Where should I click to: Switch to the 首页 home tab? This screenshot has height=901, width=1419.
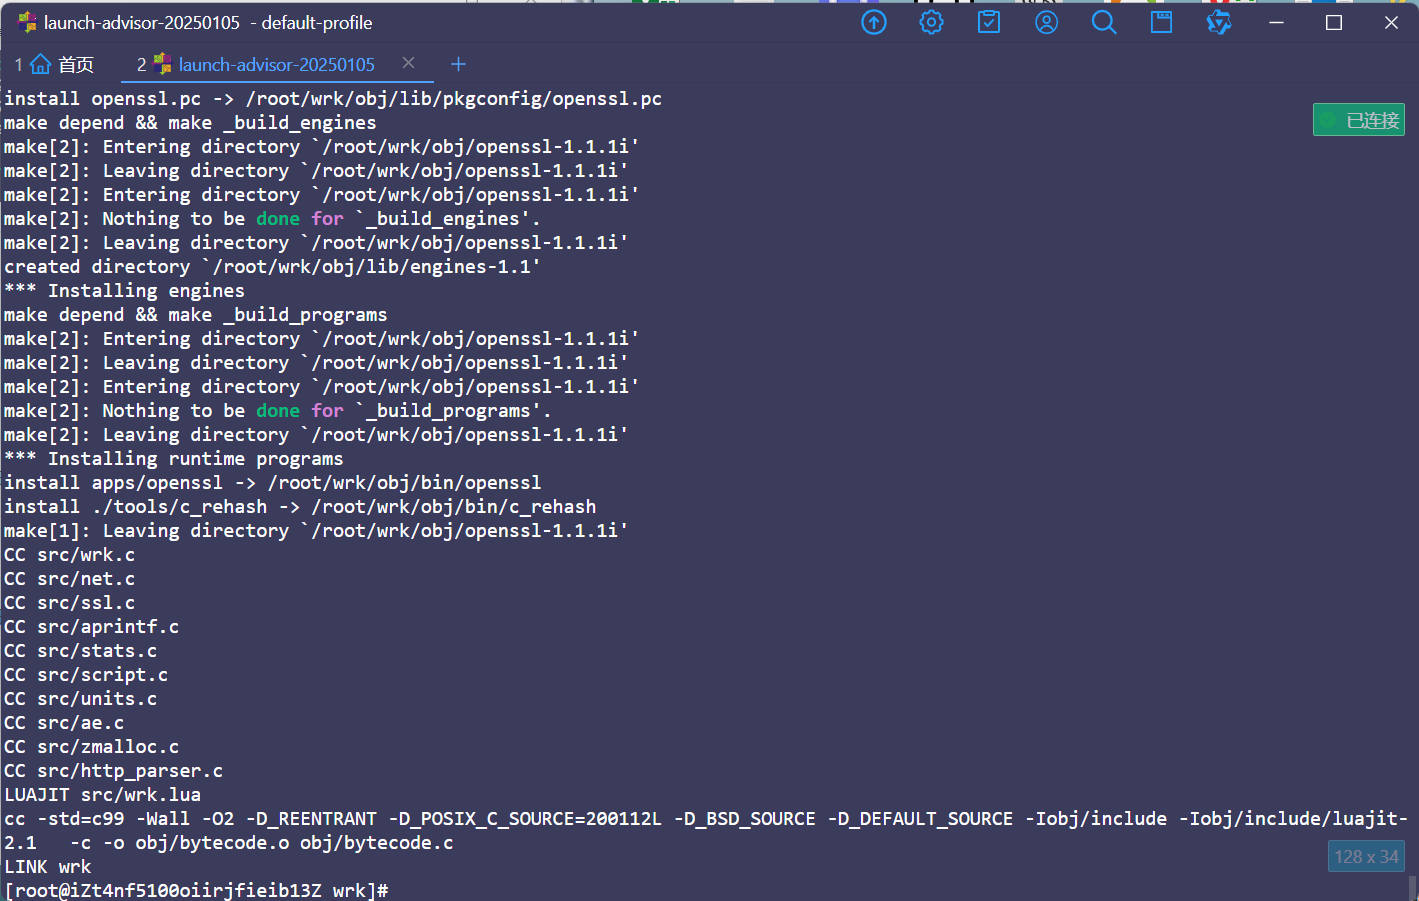click(x=75, y=65)
